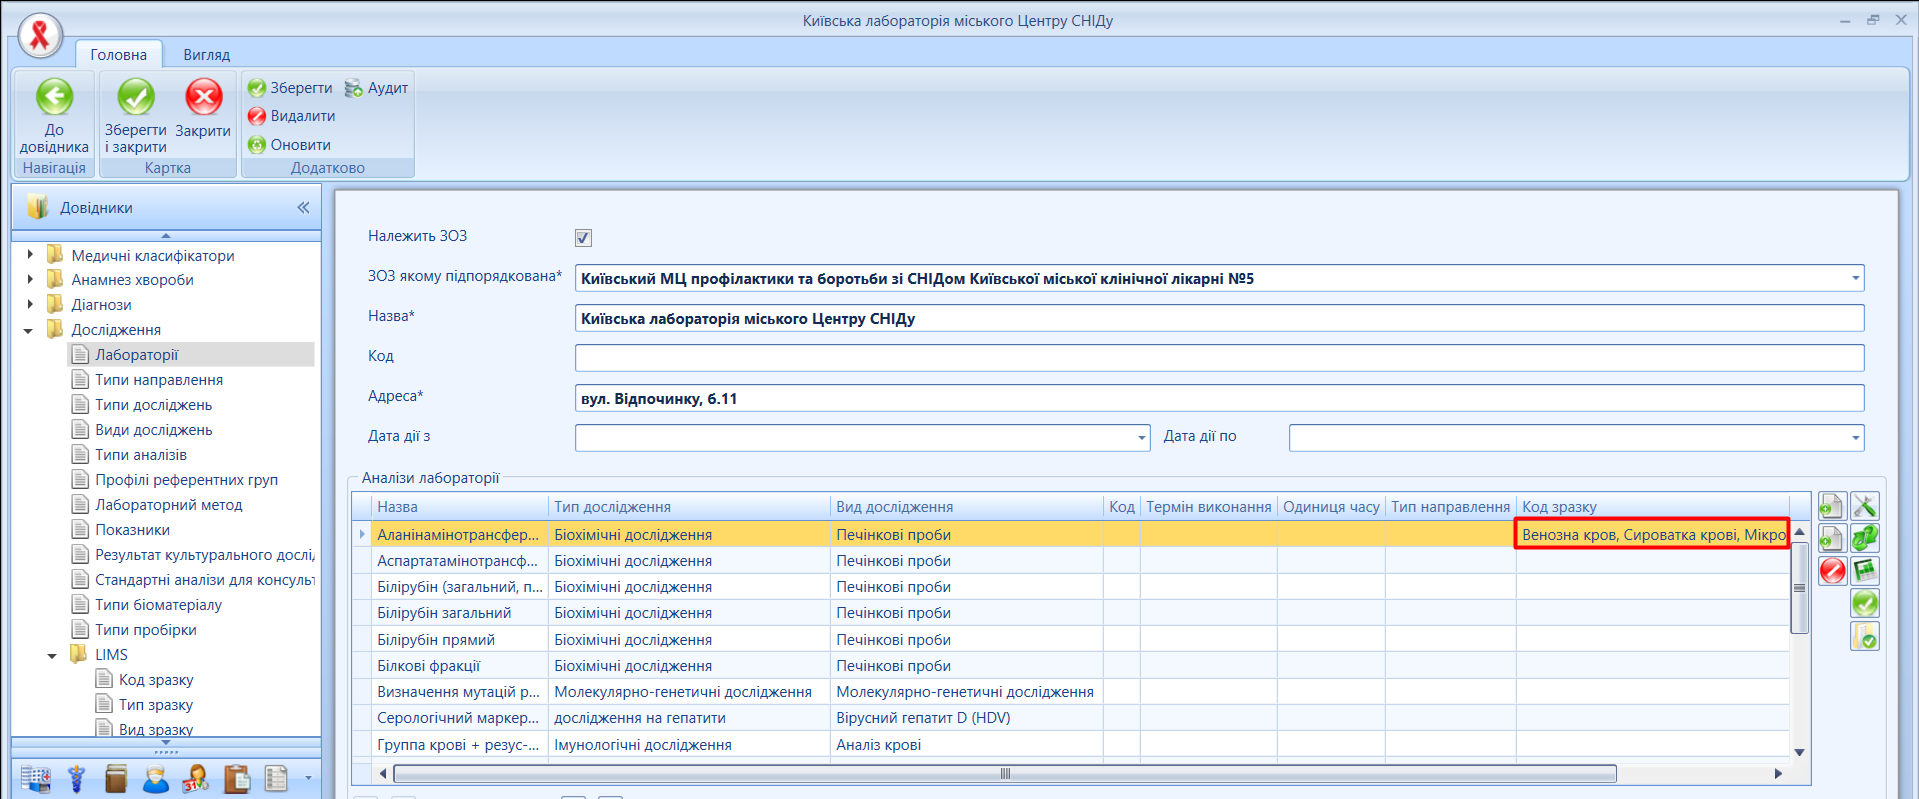Collapse the Довідники sidebar panel
This screenshot has height=799, width=1919.
tap(303, 208)
